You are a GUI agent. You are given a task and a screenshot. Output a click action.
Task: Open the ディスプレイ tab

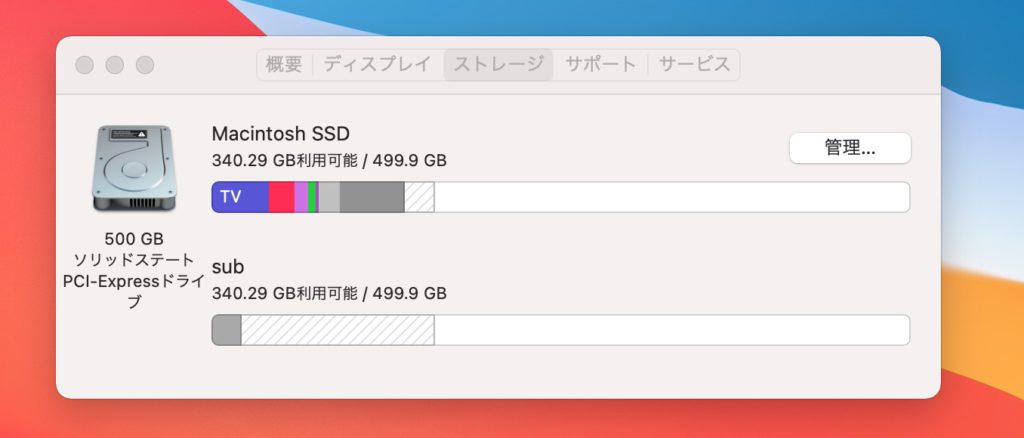coord(378,65)
